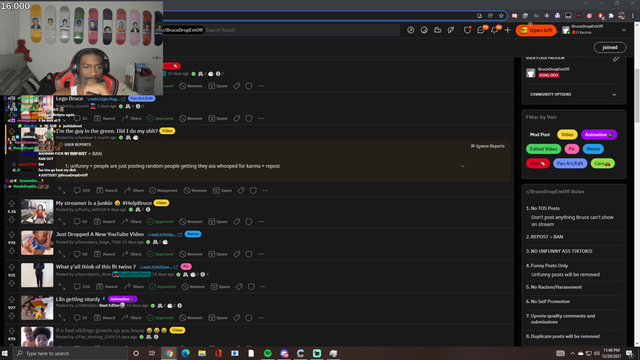Open more options on the Lego Bruce post

(261, 118)
